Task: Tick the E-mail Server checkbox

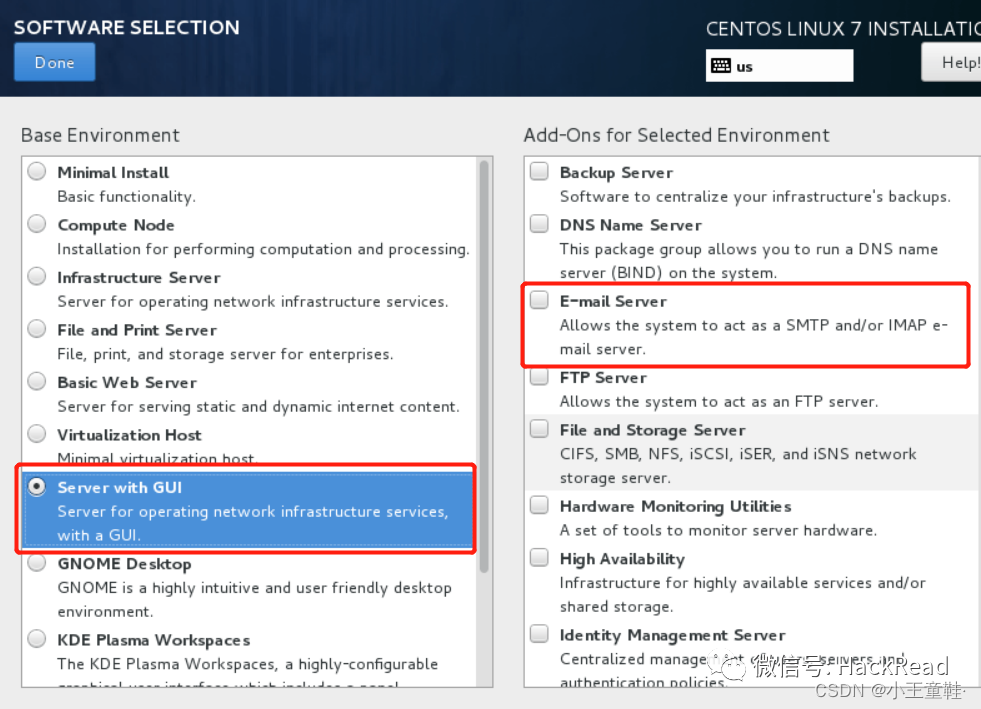Action: (539, 300)
